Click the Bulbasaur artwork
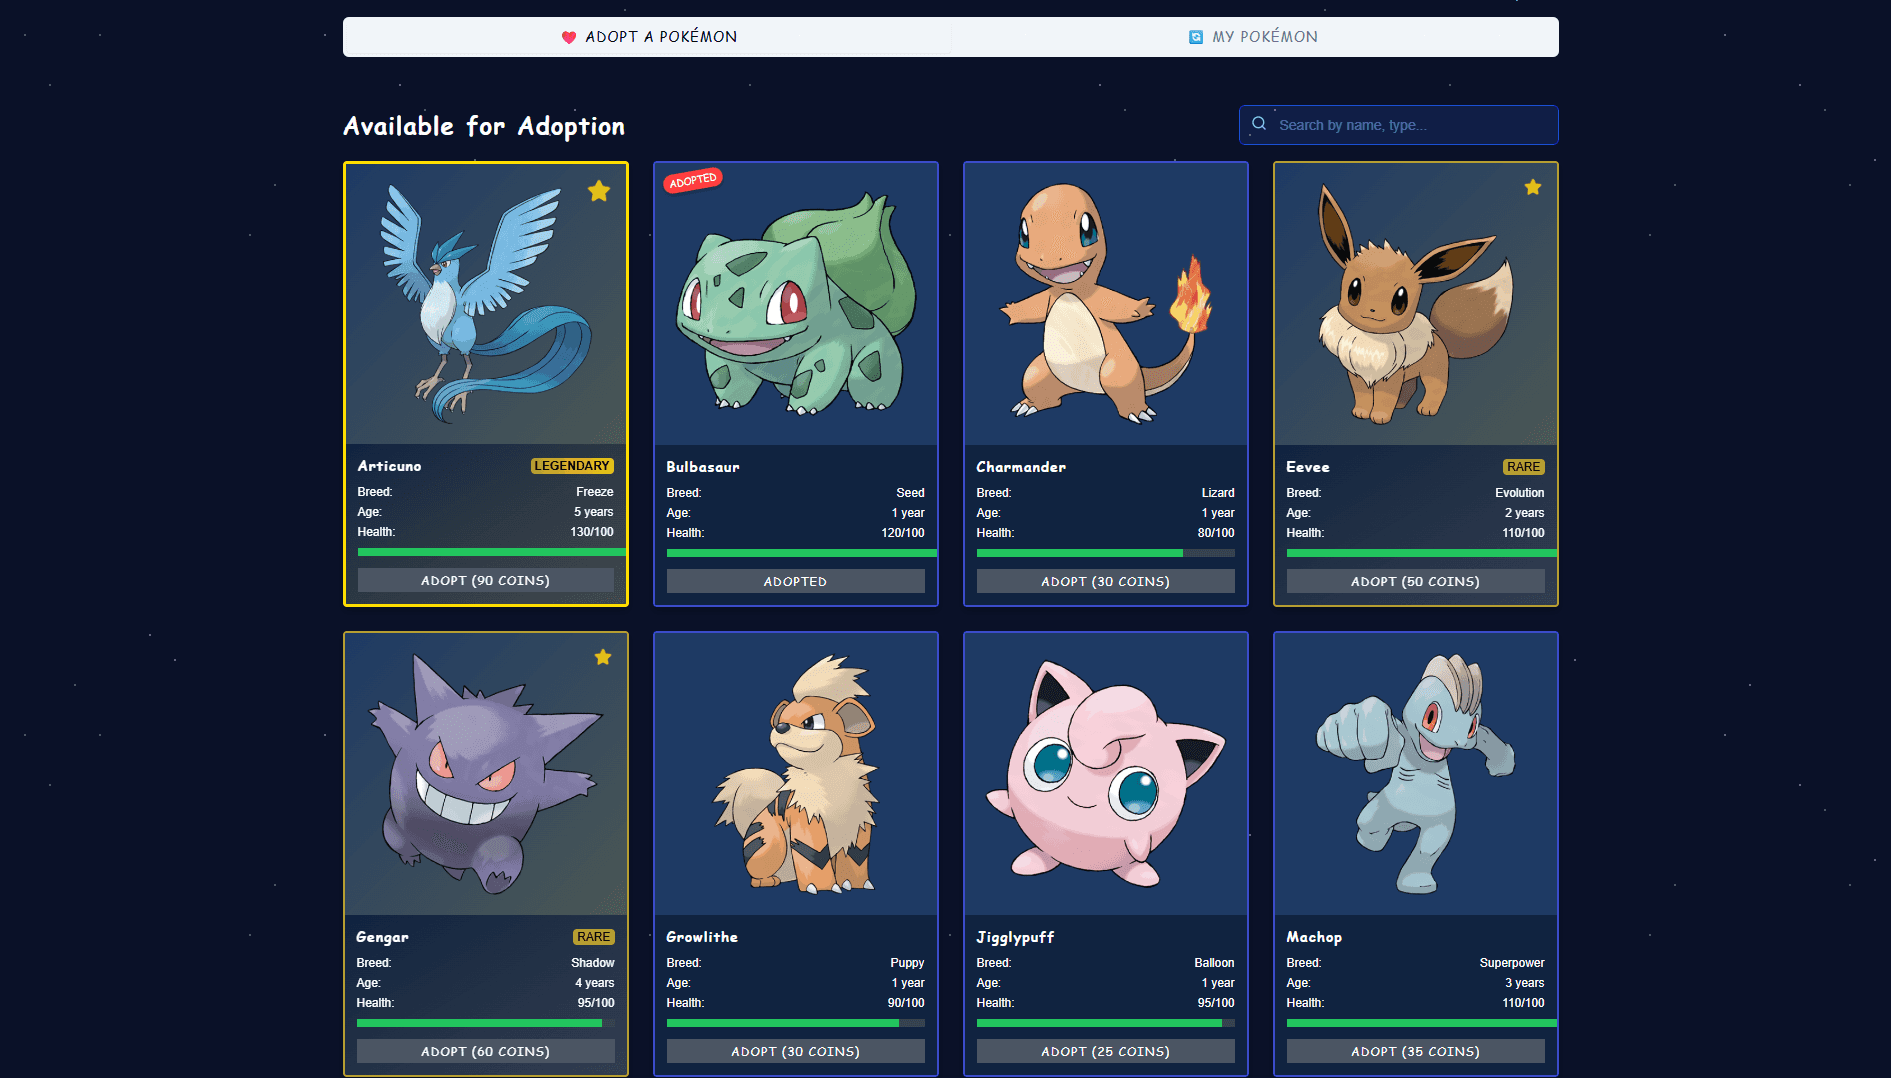Viewport: 1891px width, 1078px height. (x=796, y=303)
